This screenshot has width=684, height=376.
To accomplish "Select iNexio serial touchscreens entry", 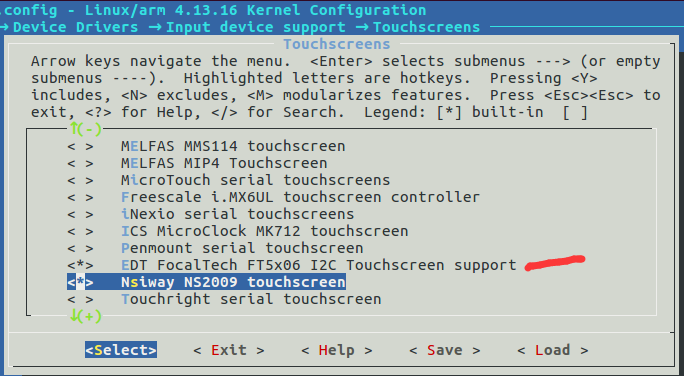I will (x=237, y=214).
